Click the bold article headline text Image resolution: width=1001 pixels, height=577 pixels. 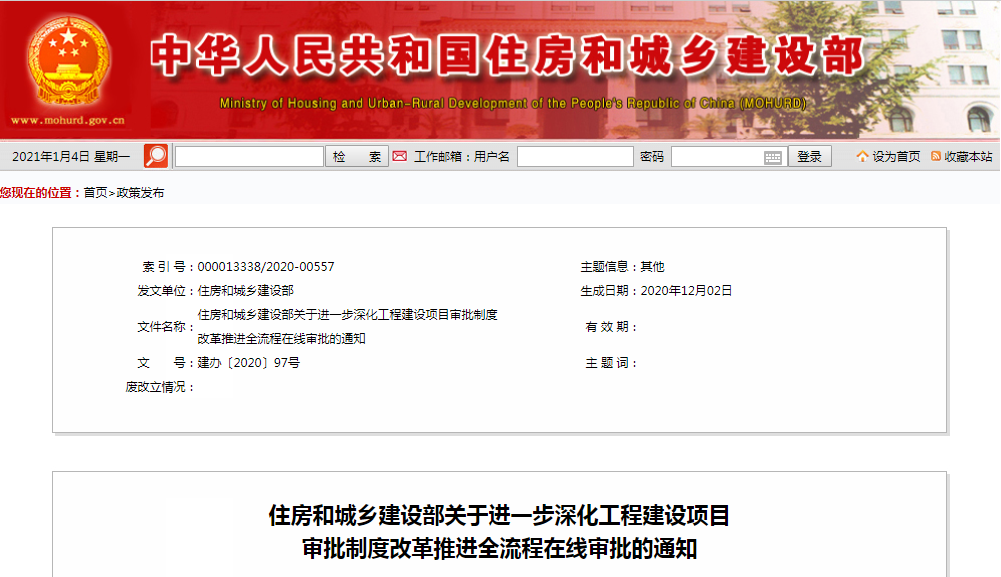[x=499, y=532]
